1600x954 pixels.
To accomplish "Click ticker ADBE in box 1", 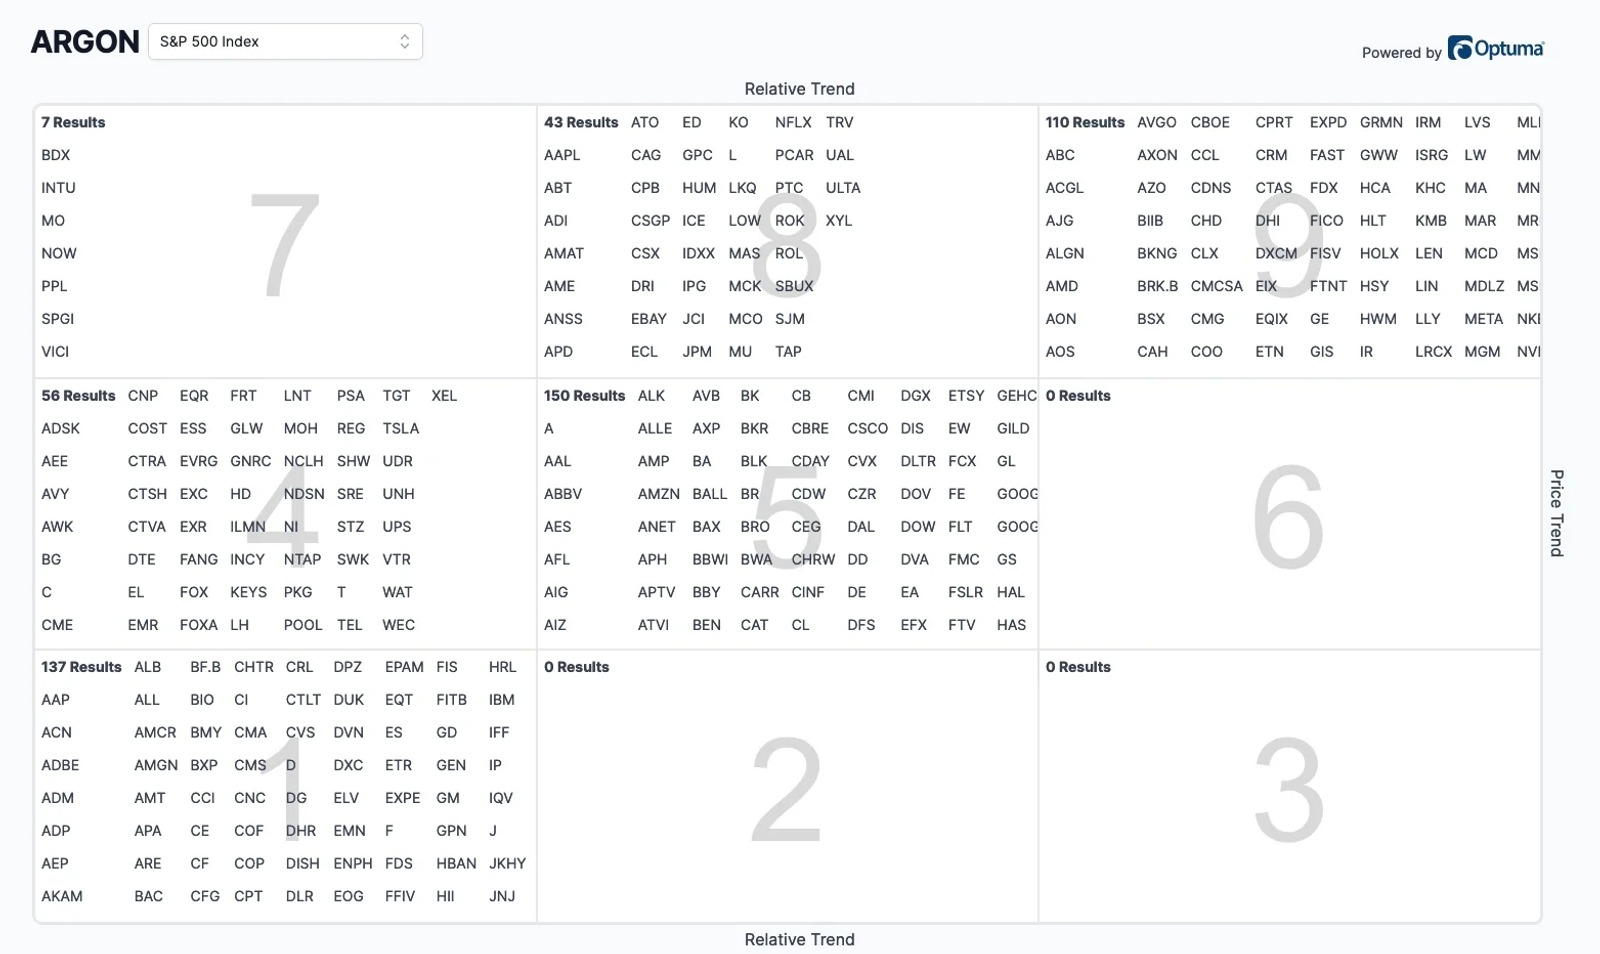I will click(60, 765).
